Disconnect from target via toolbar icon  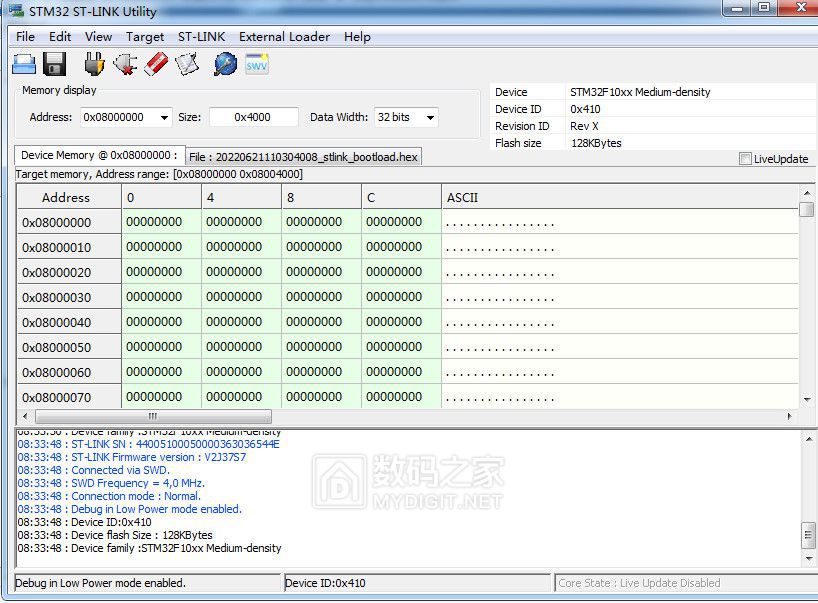point(125,65)
